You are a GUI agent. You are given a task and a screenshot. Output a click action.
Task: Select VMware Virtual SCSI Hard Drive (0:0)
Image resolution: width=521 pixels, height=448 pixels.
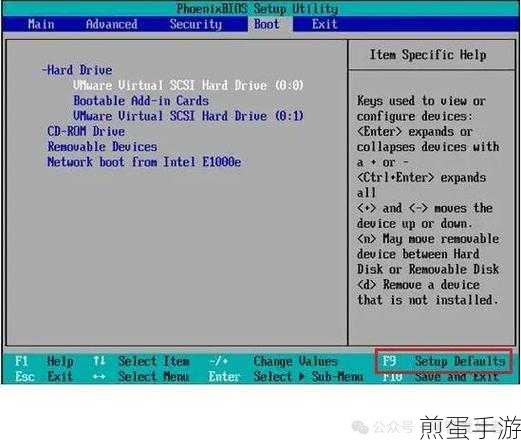click(x=188, y=85)
